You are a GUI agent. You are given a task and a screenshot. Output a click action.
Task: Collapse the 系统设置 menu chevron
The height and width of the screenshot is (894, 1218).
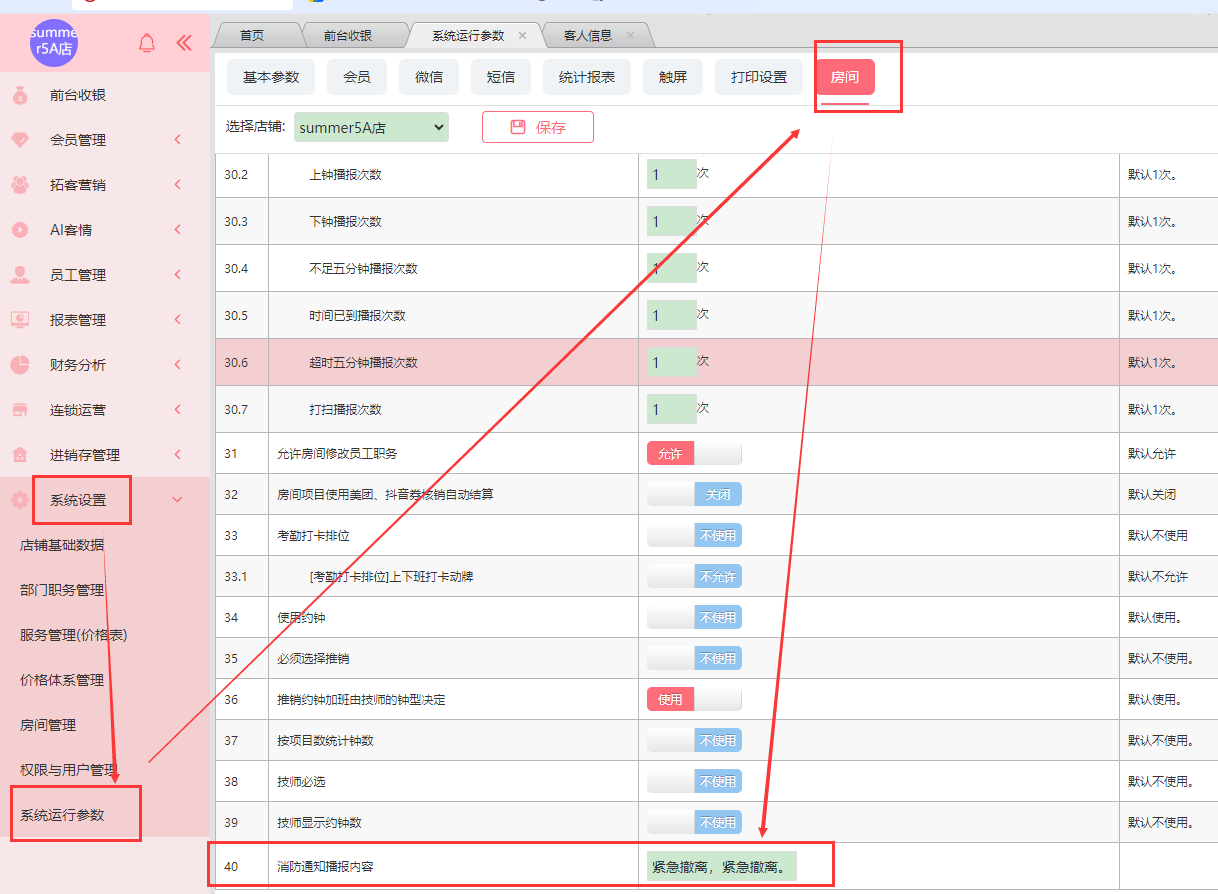pyautogui.click(x=178, y=500)
